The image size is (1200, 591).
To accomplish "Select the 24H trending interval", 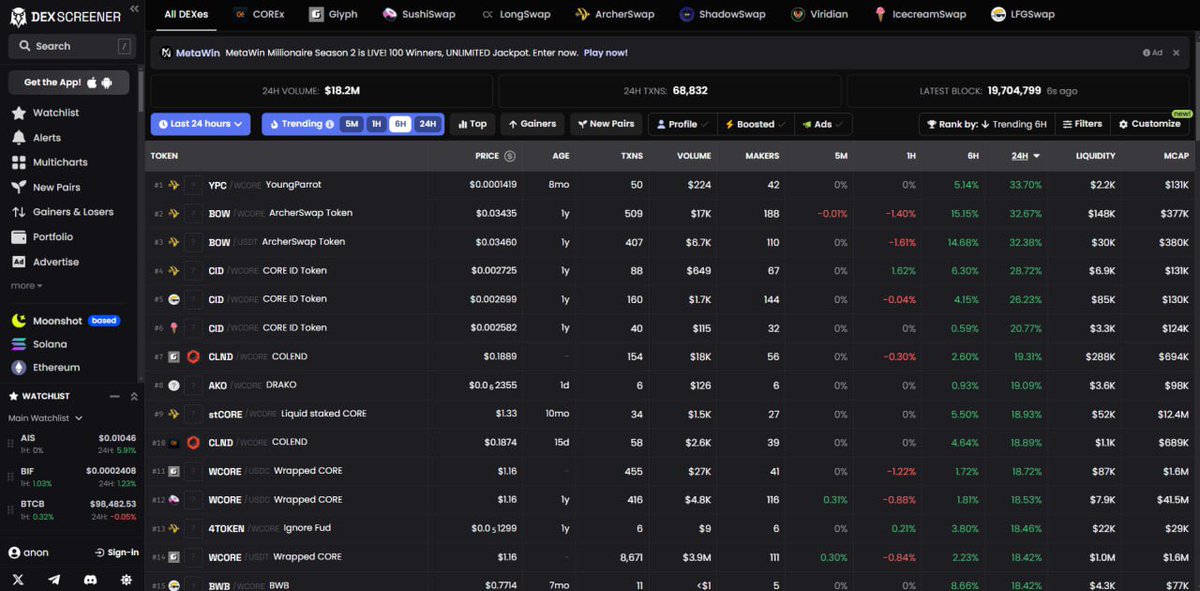I will (x=427, y=124).
